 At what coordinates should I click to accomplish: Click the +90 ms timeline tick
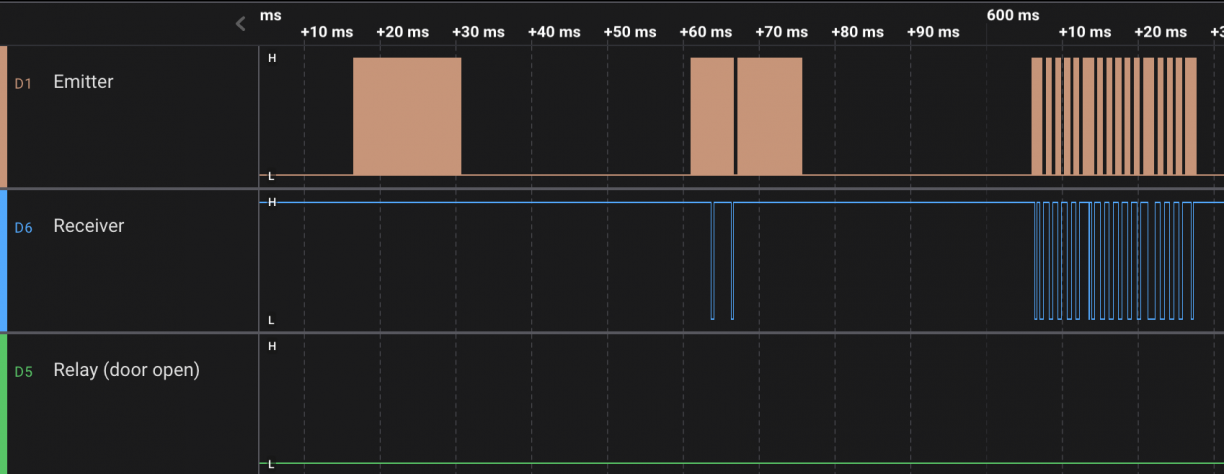933,32
